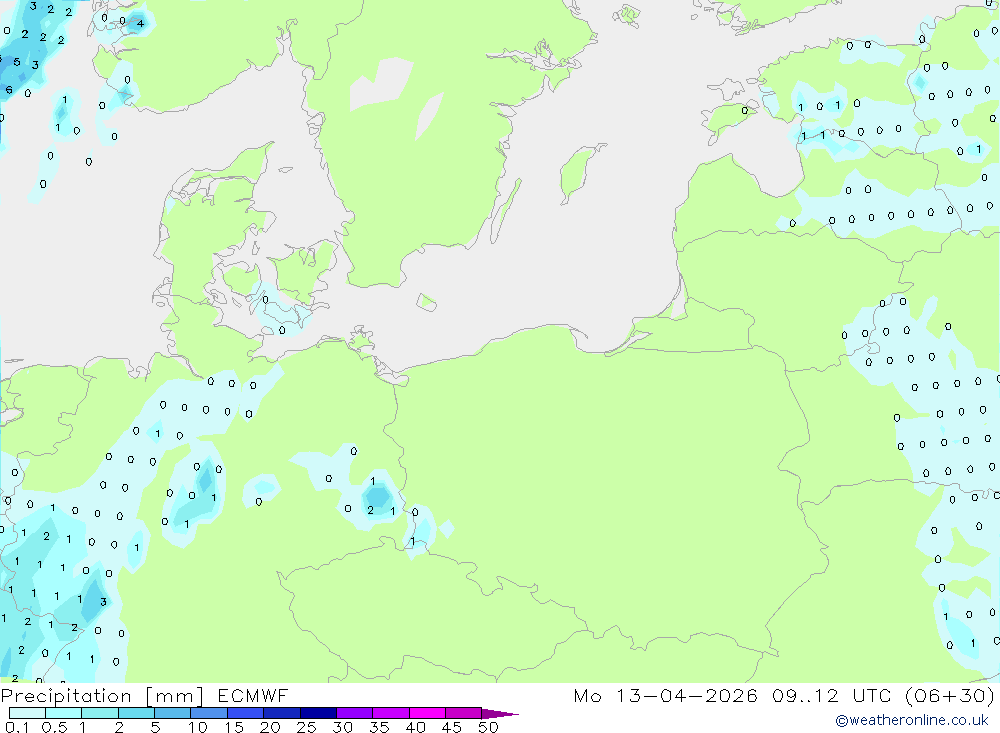Select the 'ECMWF' model label
Image resolution: width=1000 pixels, height=733 pixels.
click(x=253, y=695)
